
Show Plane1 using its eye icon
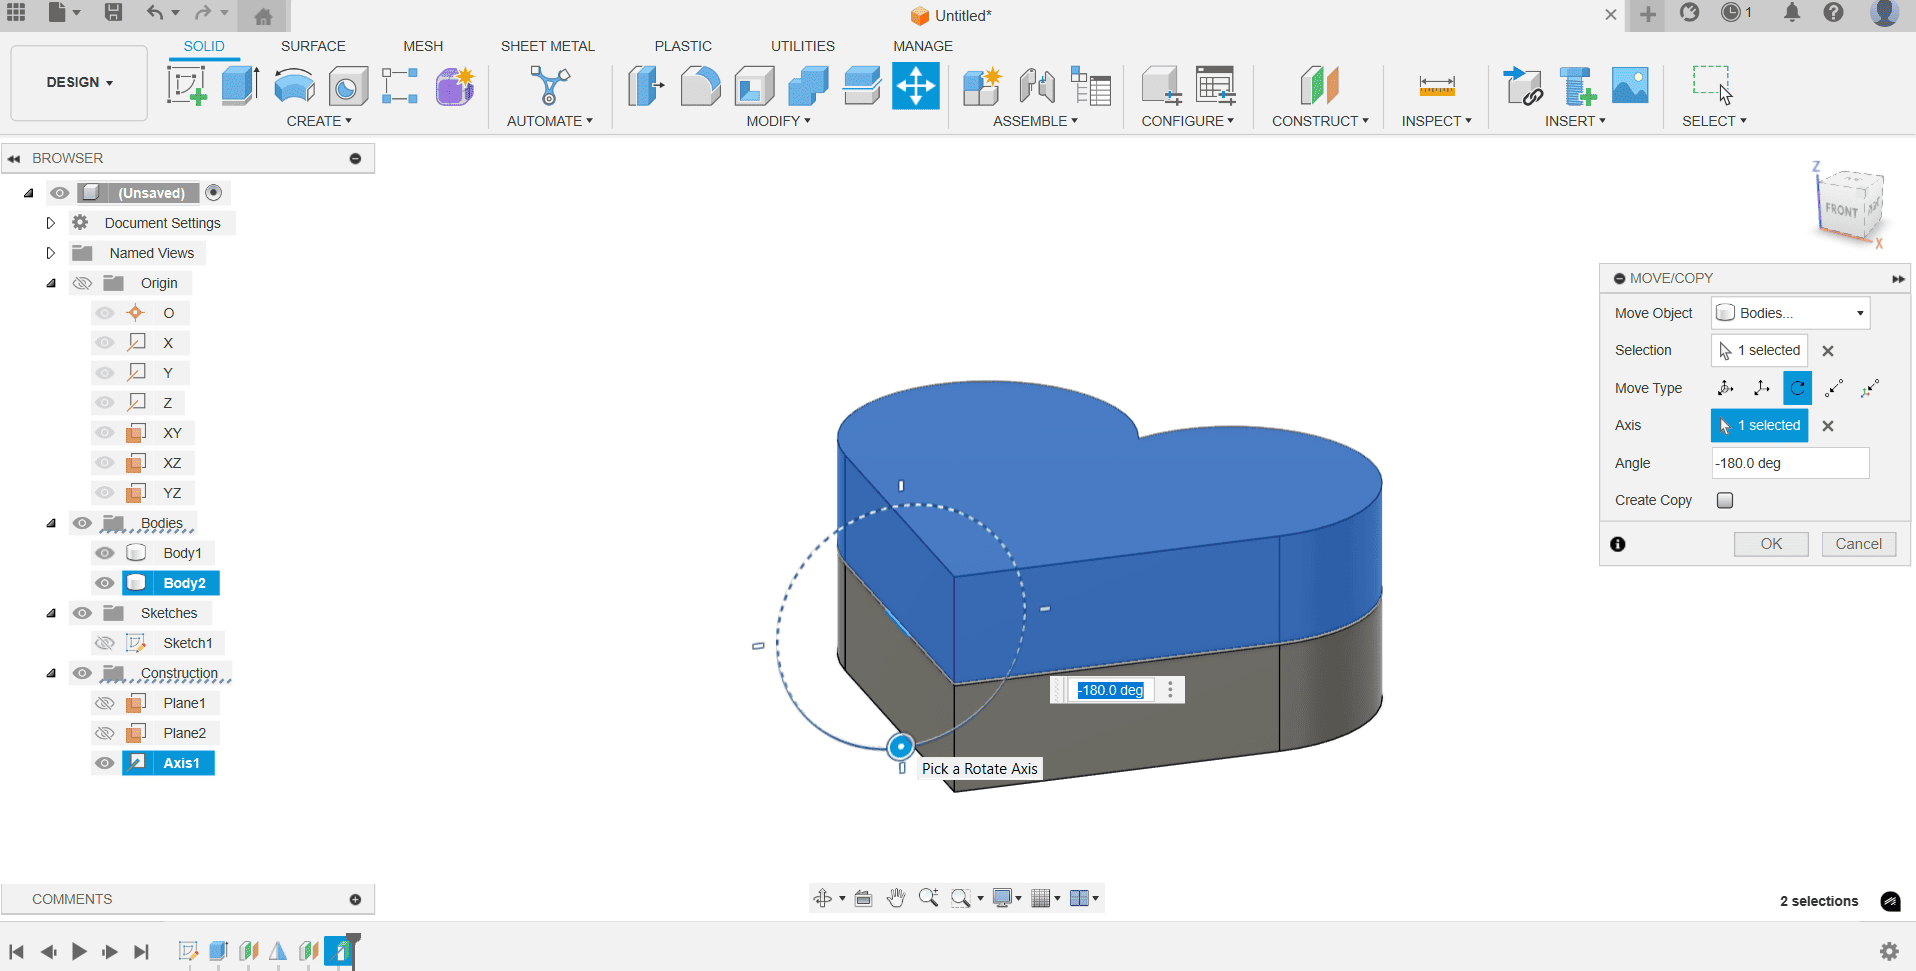(105, 703)
